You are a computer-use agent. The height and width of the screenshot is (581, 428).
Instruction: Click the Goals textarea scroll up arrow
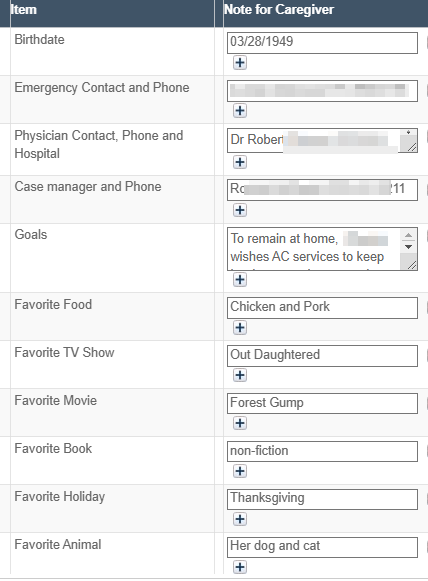[x=408, y=235]
